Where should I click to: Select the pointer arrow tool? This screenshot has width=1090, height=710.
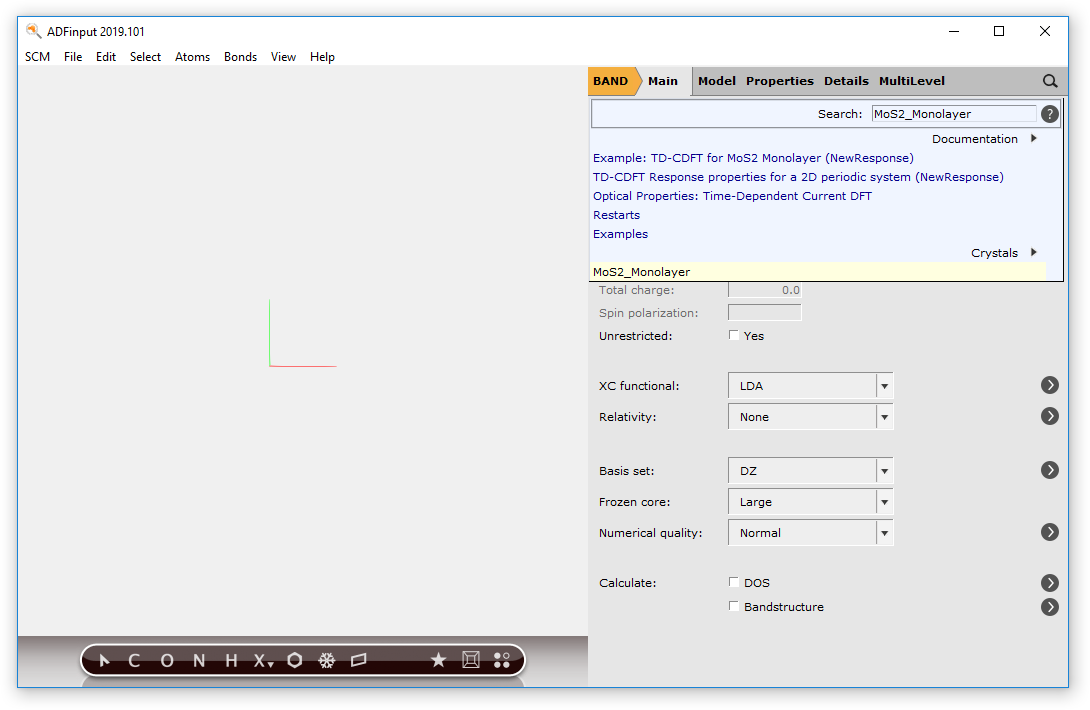[x=104, y=661]
